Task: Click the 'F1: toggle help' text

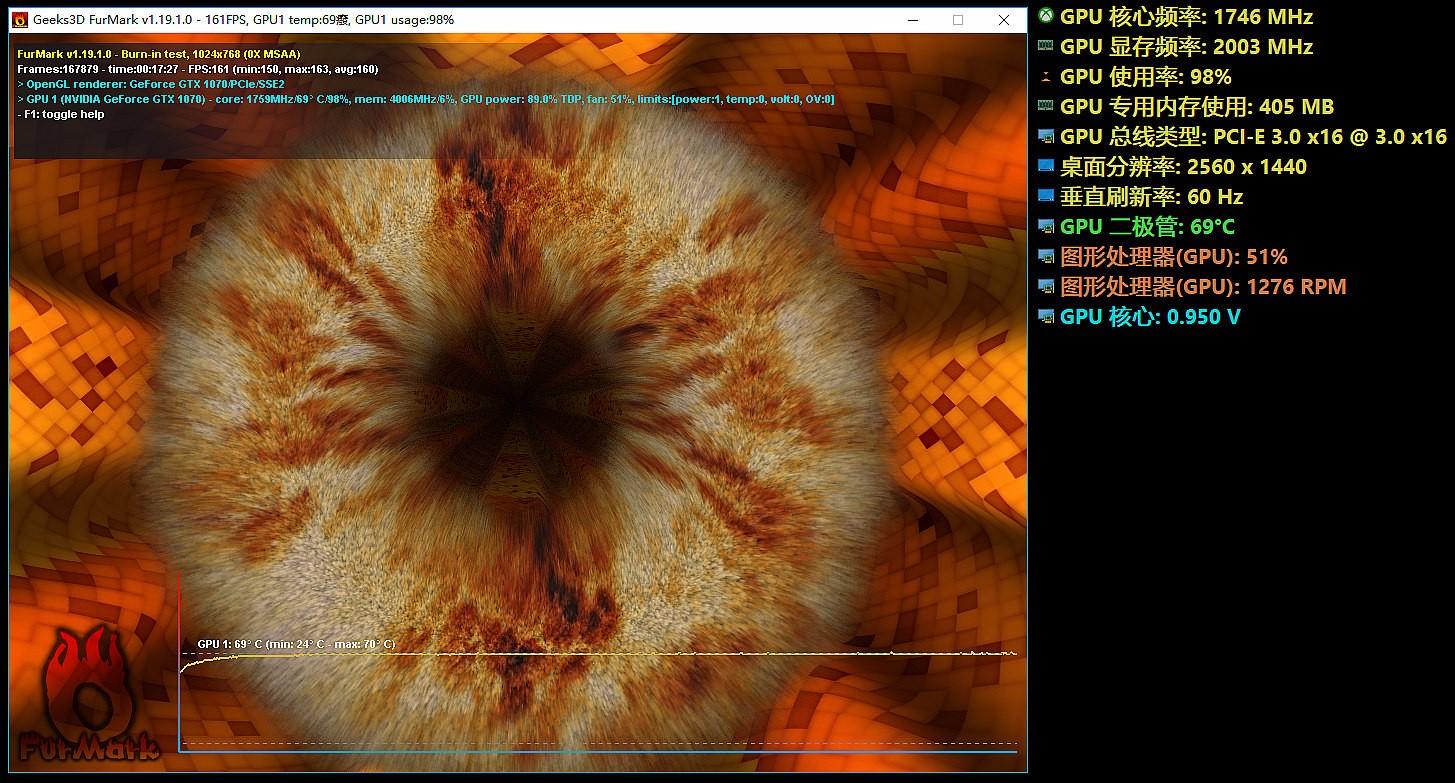Action: (x=61, y=114)
